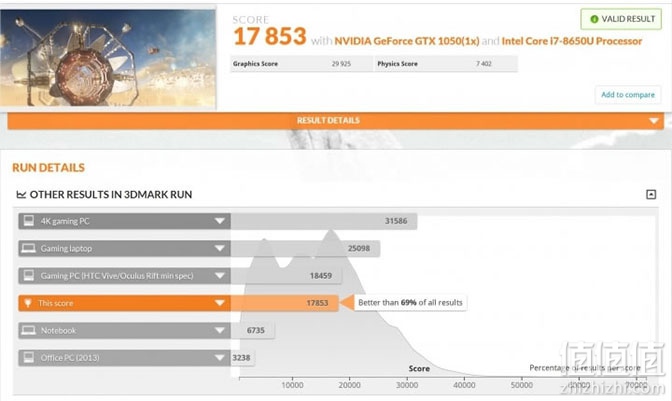Click the Intel Core i7-8650U Processor link
Image resolution: width=672 pixels, height=401 pixels.
click(572, 41)
